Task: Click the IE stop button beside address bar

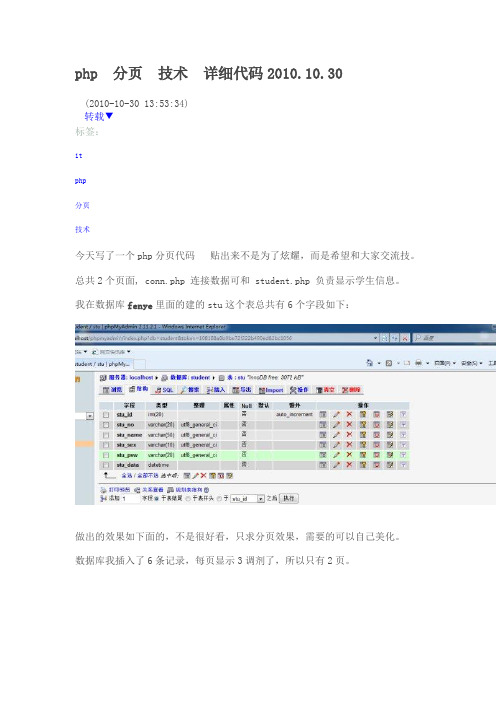Action: click(x=405, y=338)
